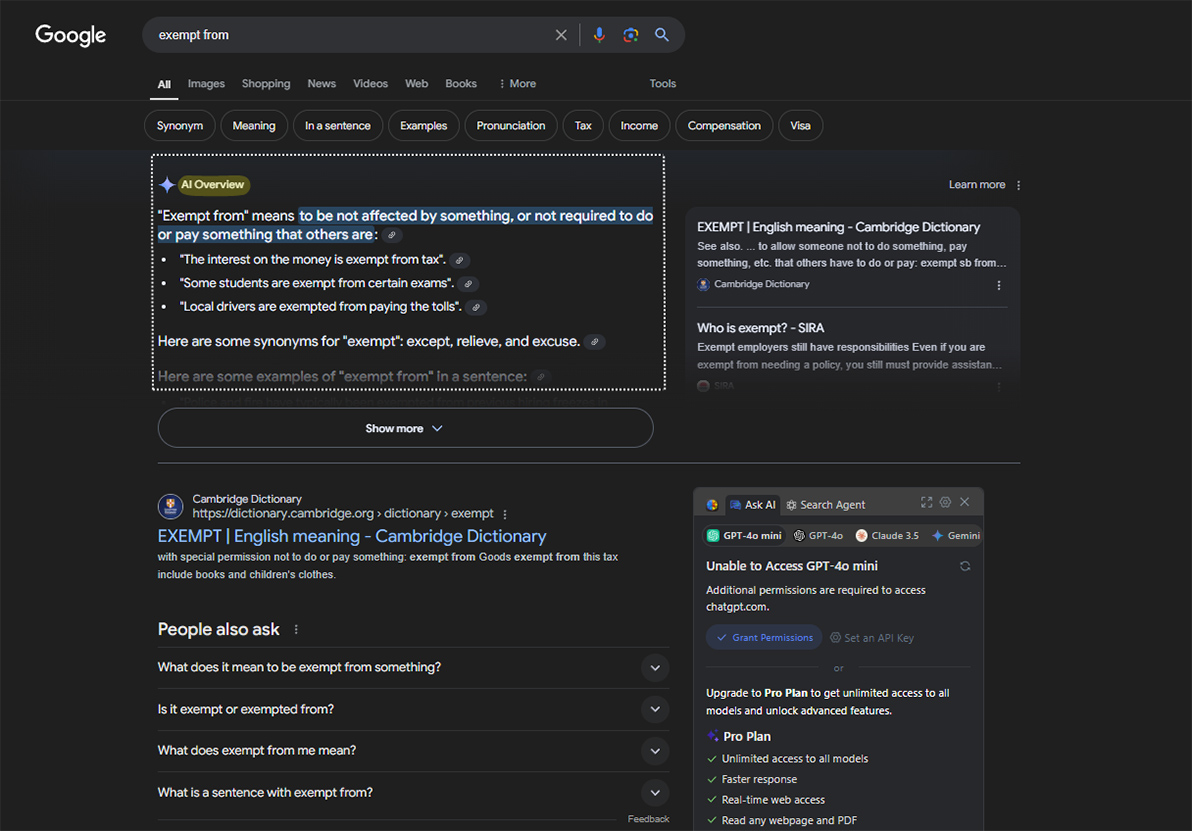The height and width of the screenshot is (831, 1192).
Task: Switch to Ask AI tab
Action: (x=753, y=505)
